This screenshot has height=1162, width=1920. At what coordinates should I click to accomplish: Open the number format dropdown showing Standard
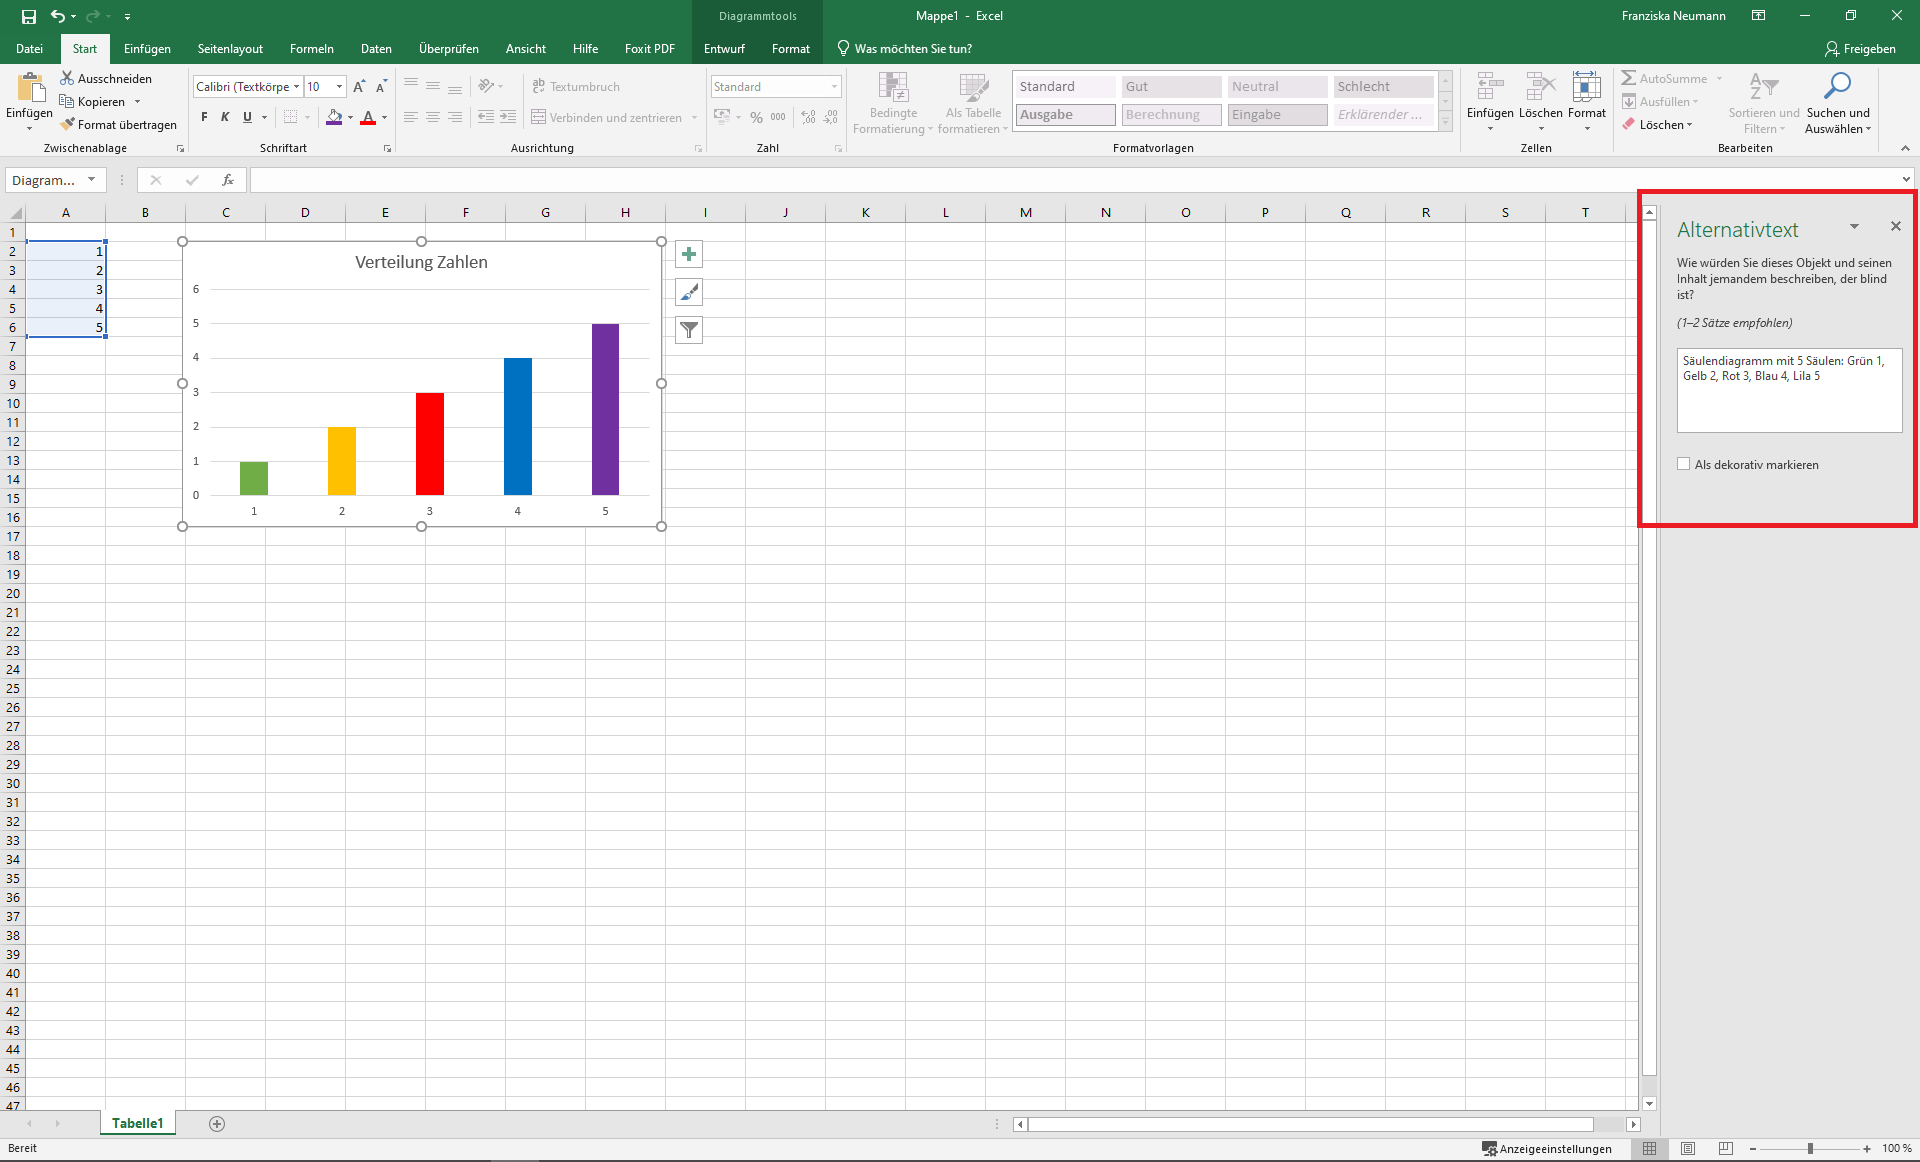[835, 86]
